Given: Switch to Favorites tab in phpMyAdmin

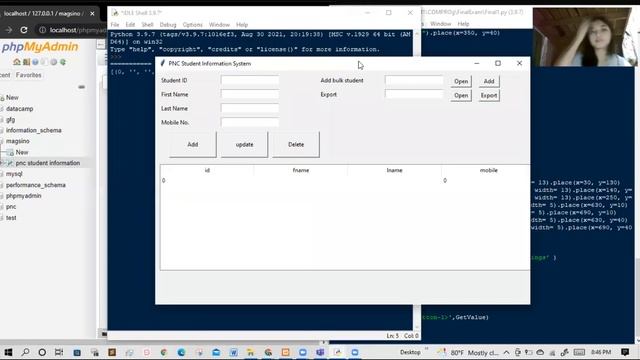Looking at the screenshot, I should 29,75.
